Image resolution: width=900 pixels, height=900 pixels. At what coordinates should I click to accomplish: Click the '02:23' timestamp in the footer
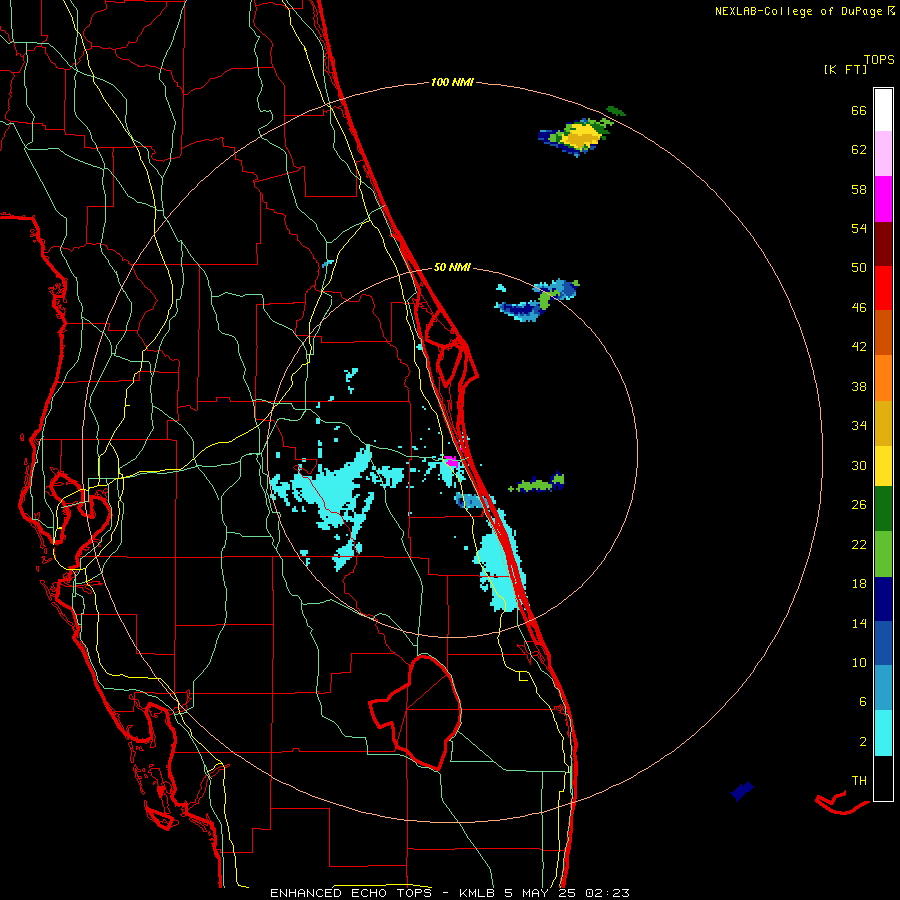coord(607,893)
